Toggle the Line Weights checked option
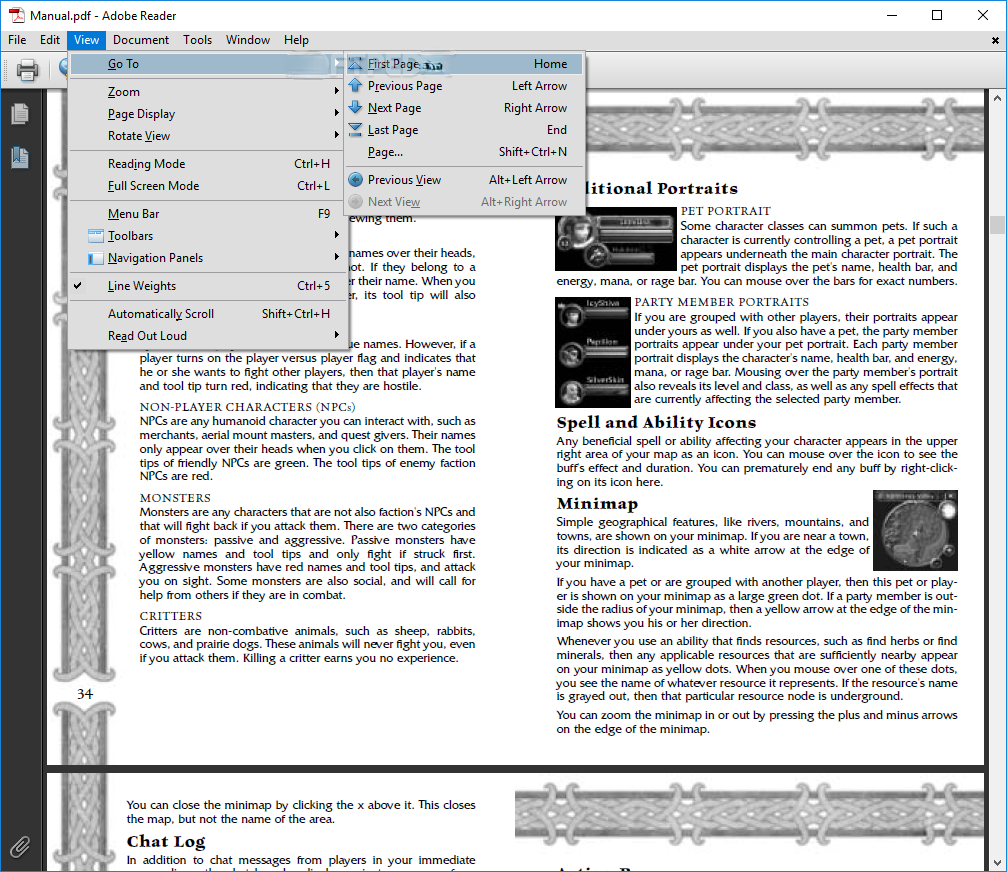This screenshot has width=1007, height=872. [x=208, y=286]
